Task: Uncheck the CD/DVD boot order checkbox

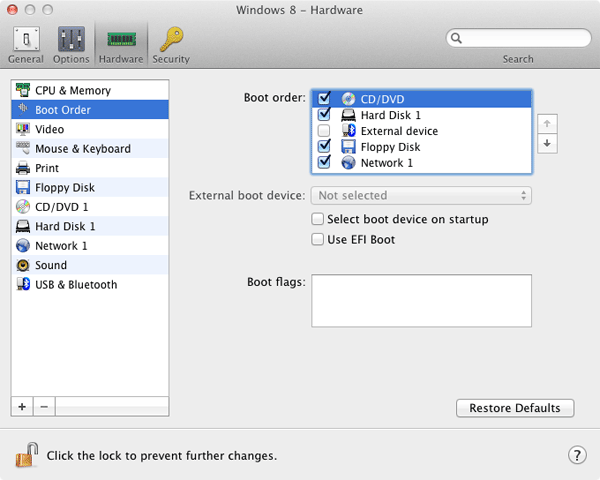Action: 324,99
